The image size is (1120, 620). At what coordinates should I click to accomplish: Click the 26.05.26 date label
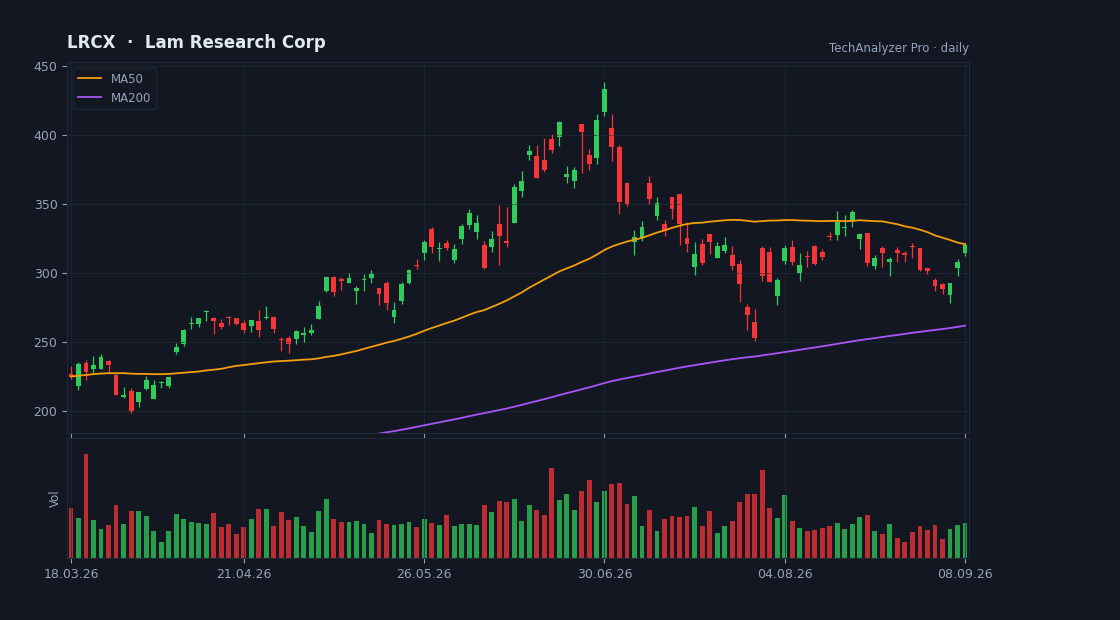click(424, 574)
